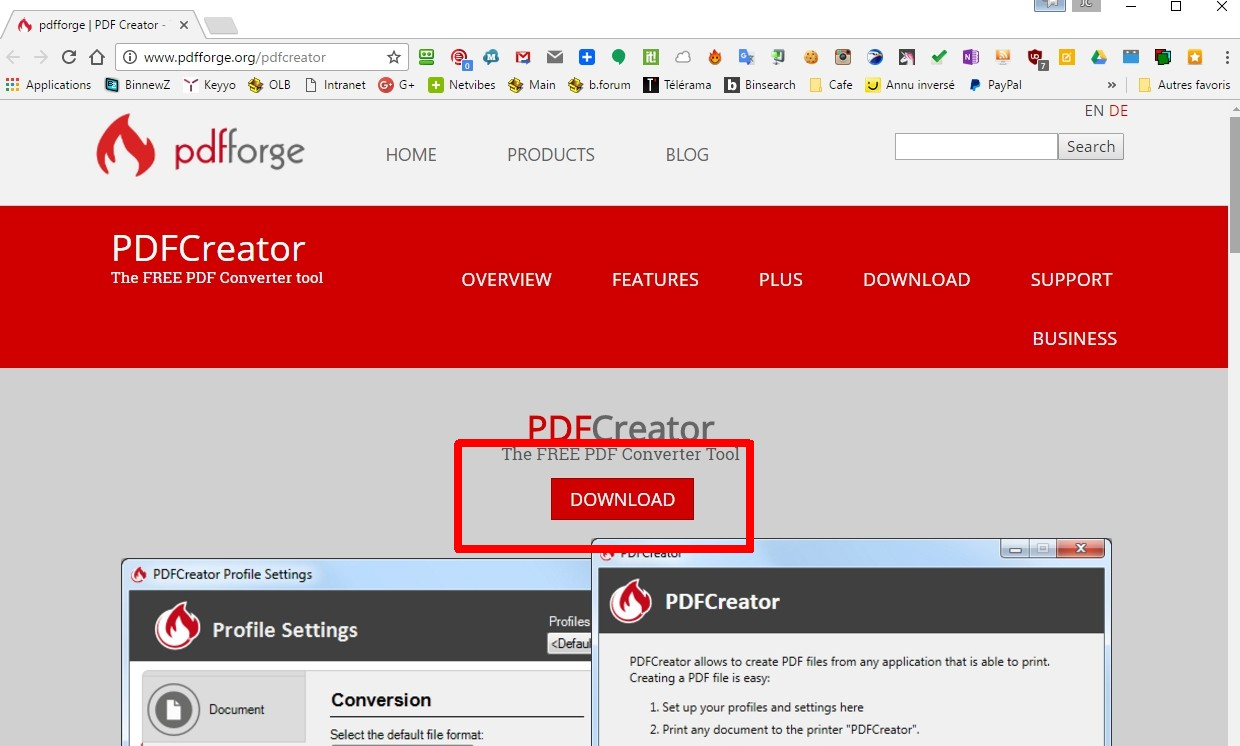The width and height of the screenshot is (1240, 746).
Task: Open the Intranet bookmark
Action: tap(335, 85)
